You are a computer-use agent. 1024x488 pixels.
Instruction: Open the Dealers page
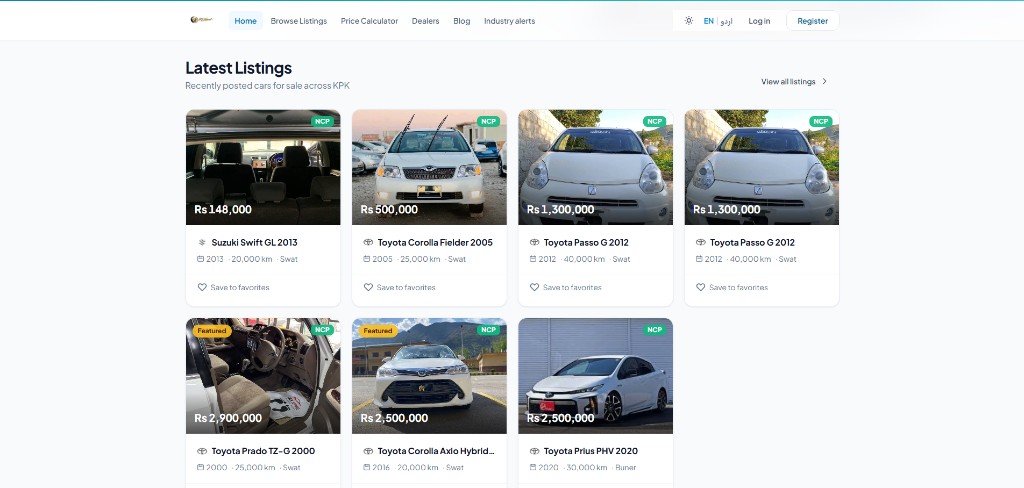tap(425, 21)
